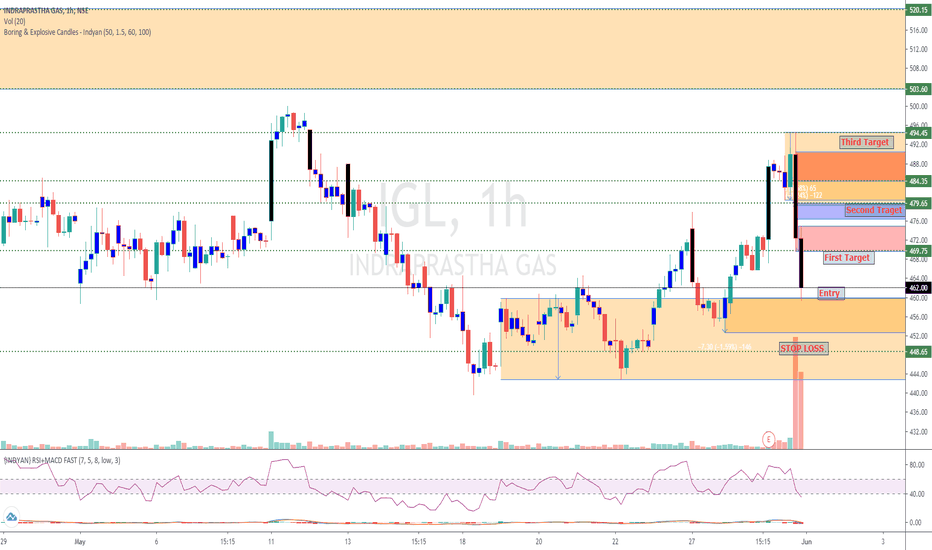This screenshot has width=932, height=550.
Task: Click the 18 date label on time axis
Action: (462, 542)
